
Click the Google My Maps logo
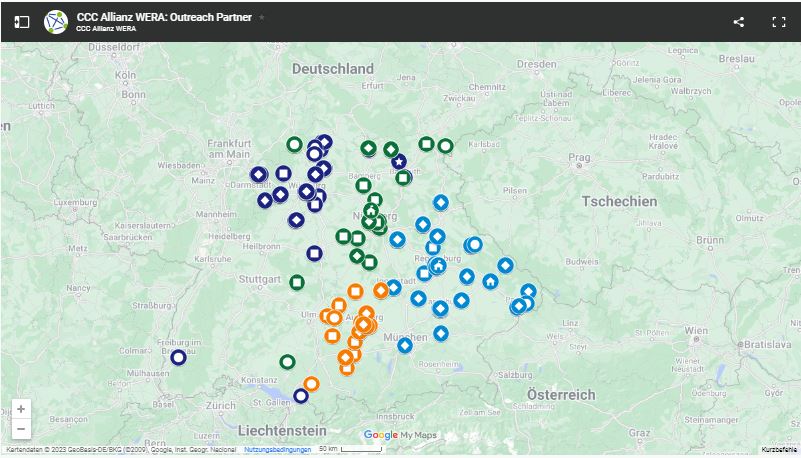point(401,435)
